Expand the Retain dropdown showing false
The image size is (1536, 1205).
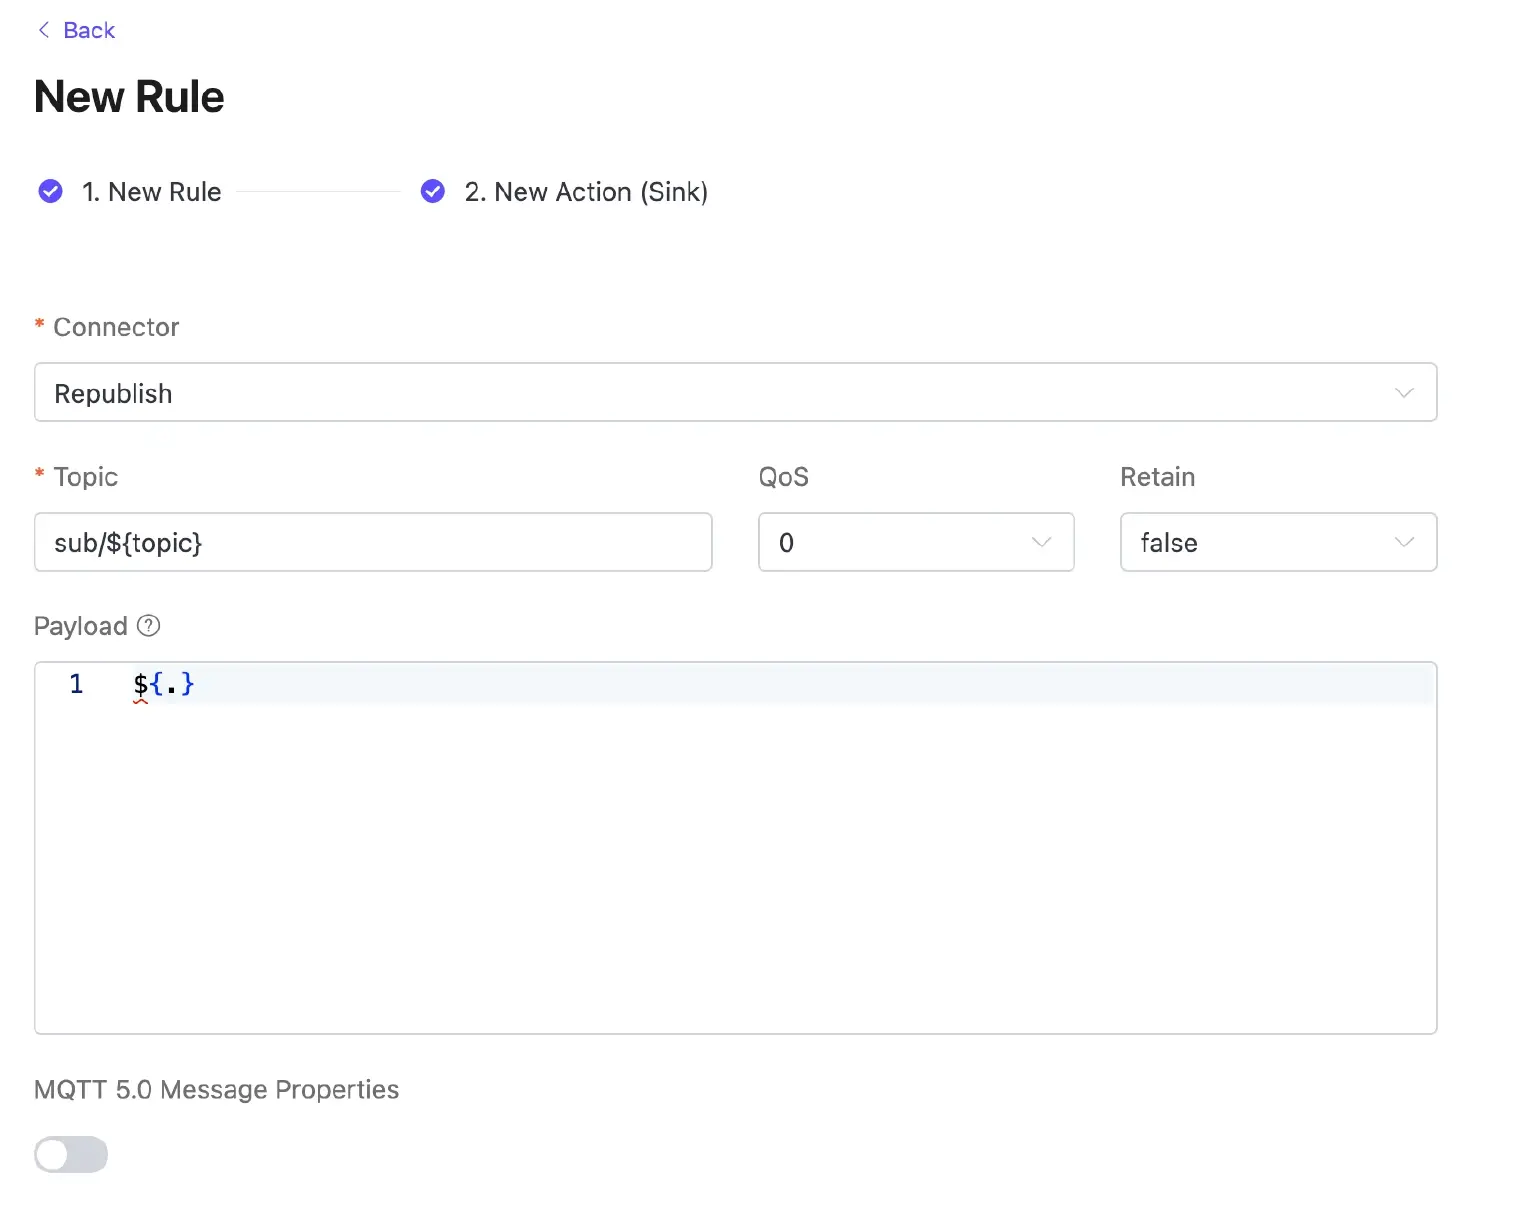(1260, 542)
